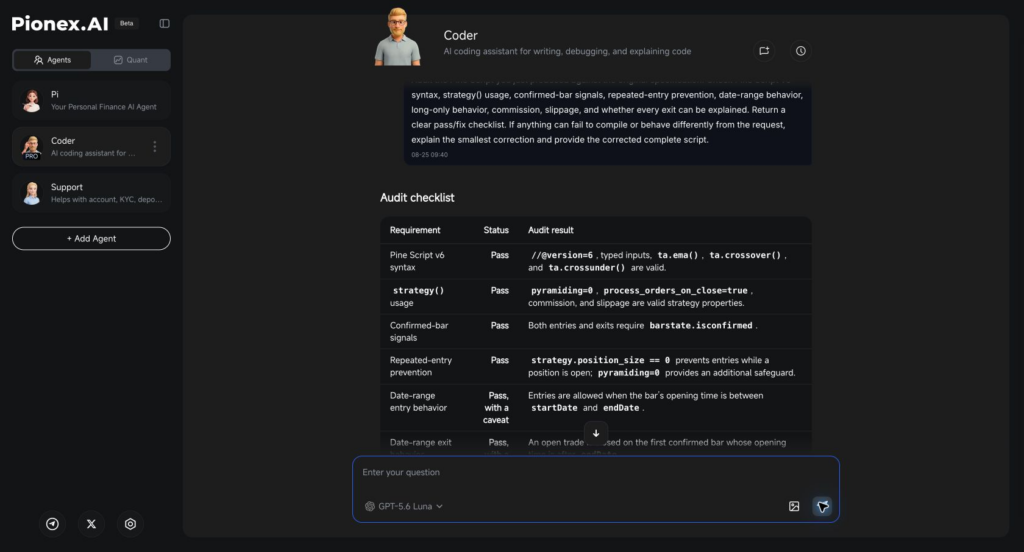1024x552 pixels.
Task: Send the question with the send icon
Action: click(822, 506)
